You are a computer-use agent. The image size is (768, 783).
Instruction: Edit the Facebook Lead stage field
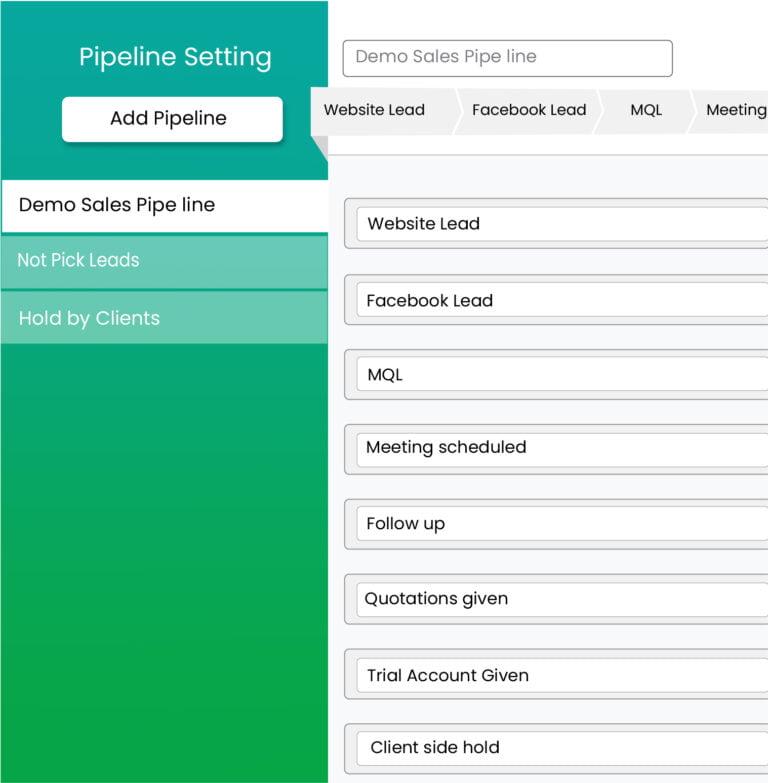[x=560, y=300]
